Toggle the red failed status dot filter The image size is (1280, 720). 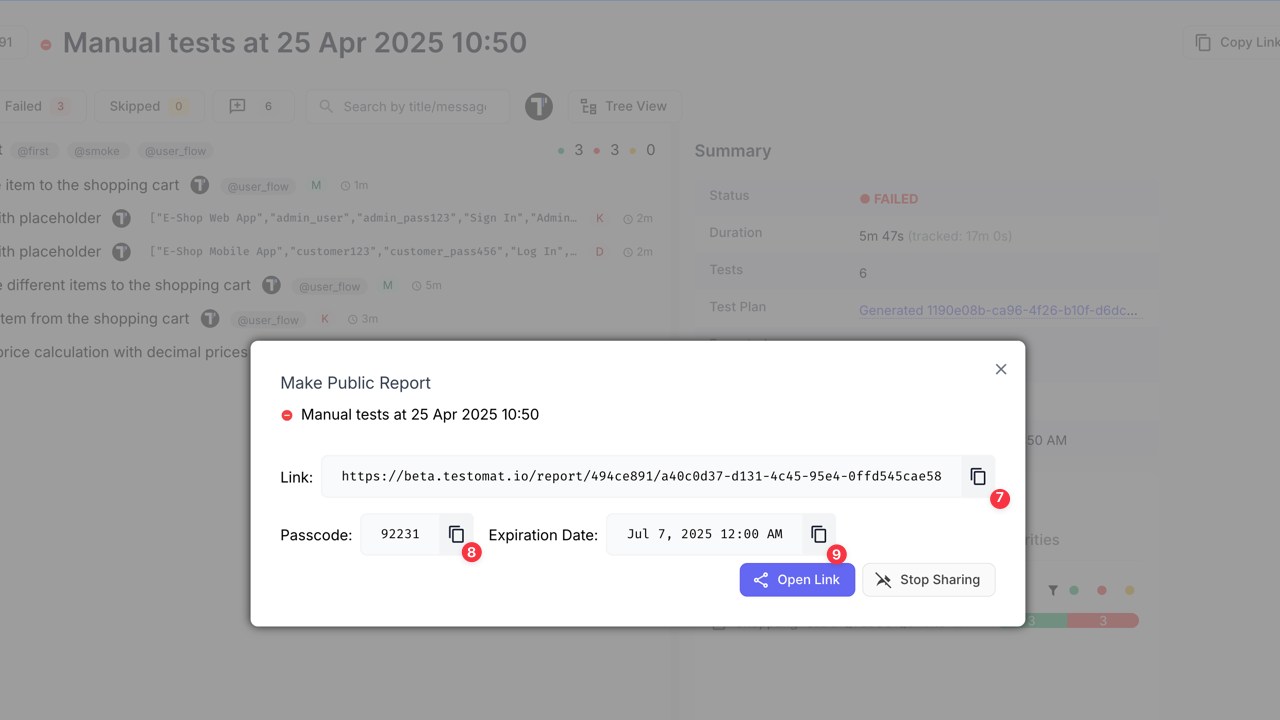point(1102,591)
